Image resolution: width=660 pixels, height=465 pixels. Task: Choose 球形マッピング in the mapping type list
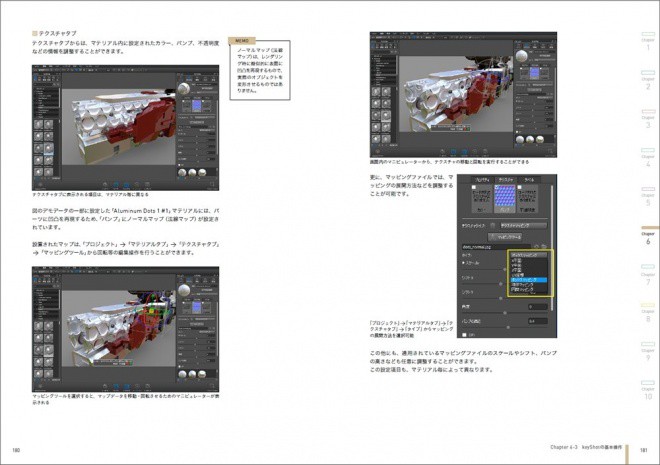pos(529,285)
